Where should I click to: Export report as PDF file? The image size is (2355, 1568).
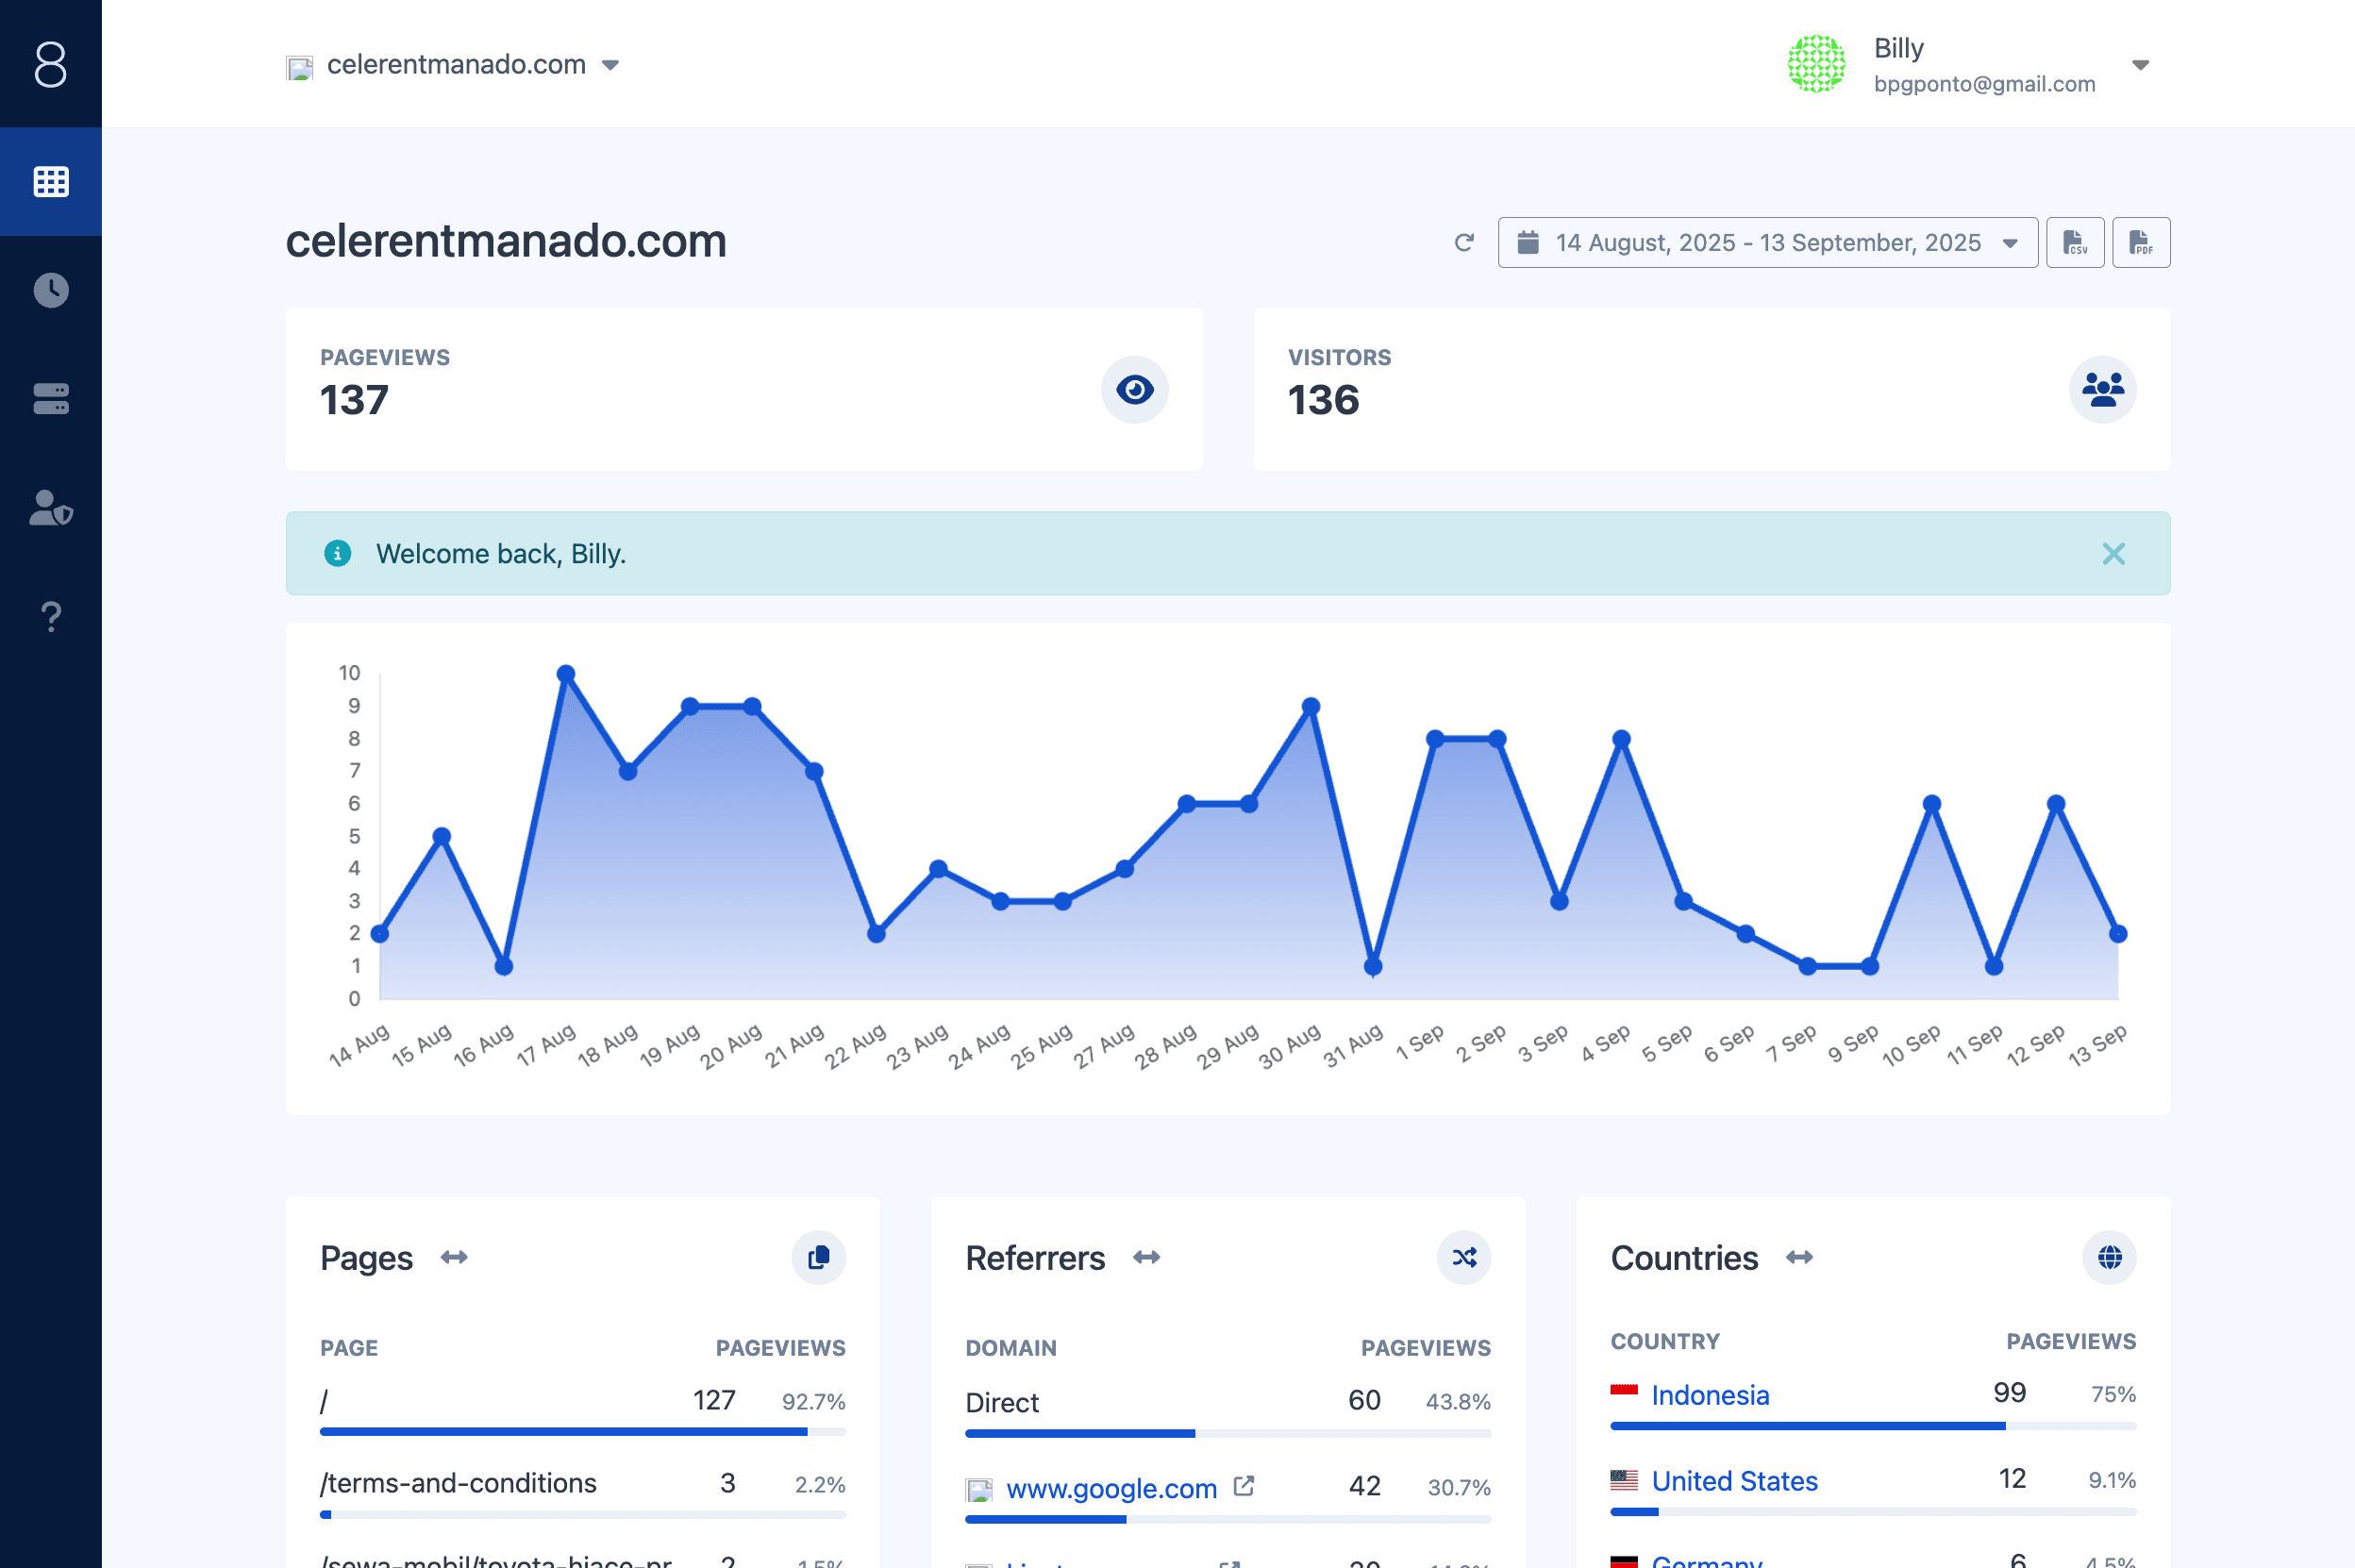point(2141,243)
